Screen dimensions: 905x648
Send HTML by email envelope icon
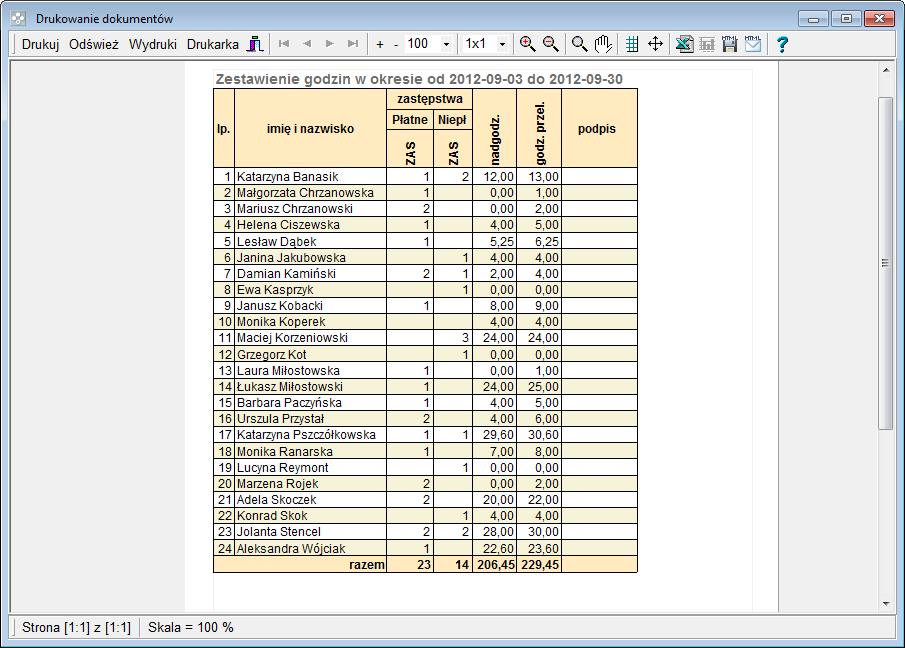(x=753, y=44)
